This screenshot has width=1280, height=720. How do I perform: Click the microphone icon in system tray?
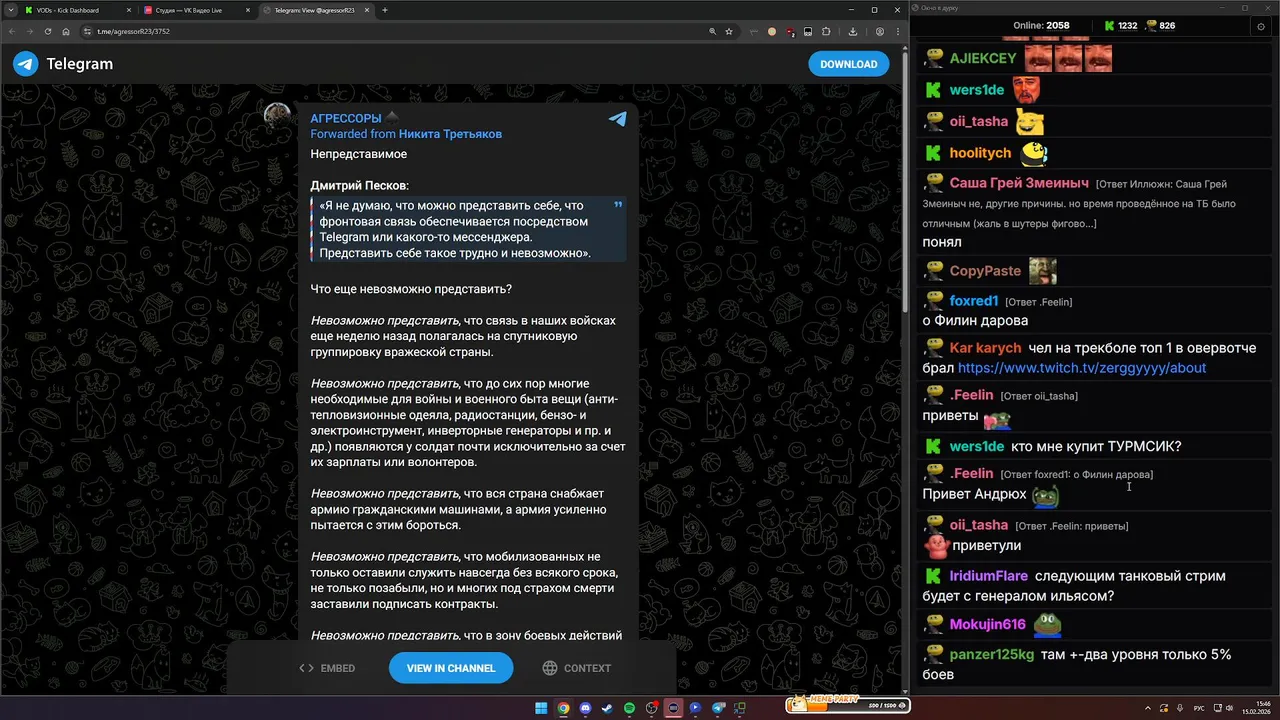(1180, 708)
